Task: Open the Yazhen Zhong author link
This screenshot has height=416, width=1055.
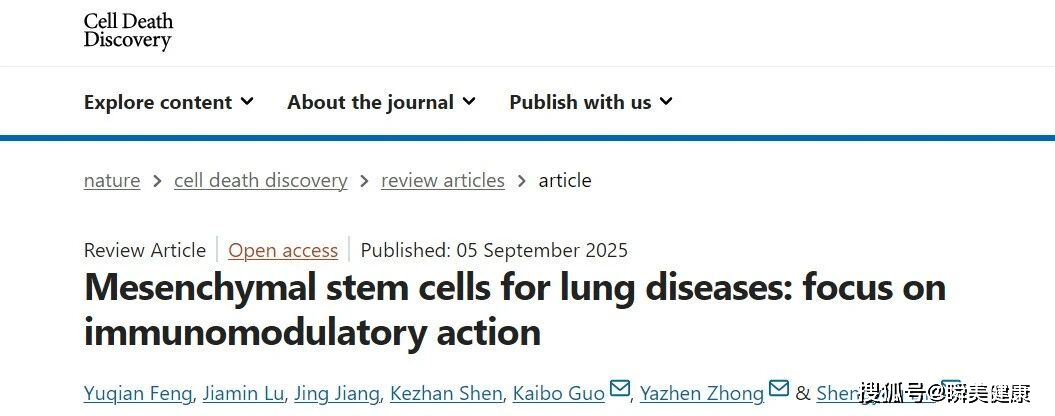Action: coord(702,393)
